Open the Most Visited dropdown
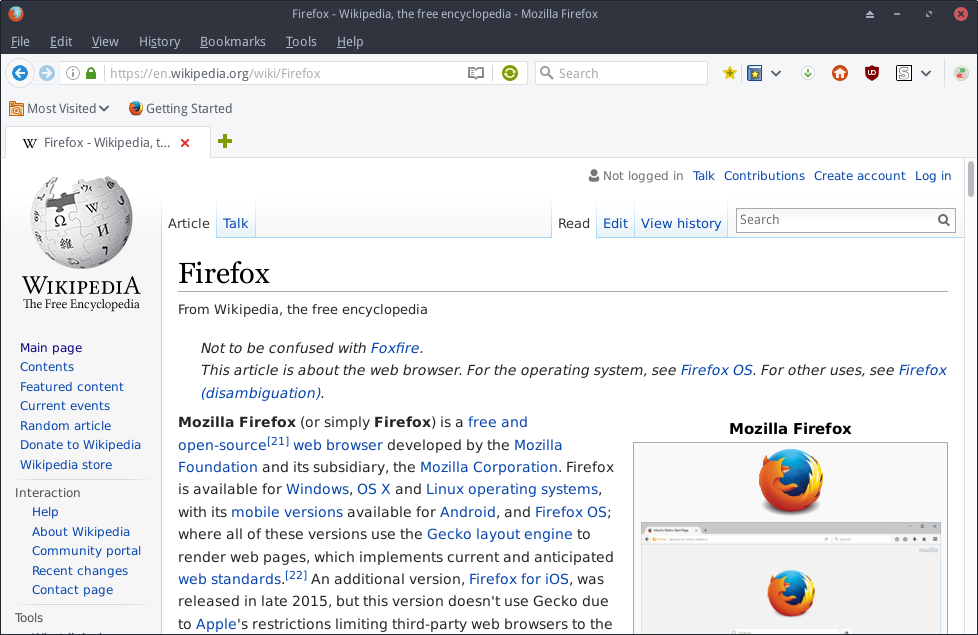The image size is (978, 635). click(x=58, y=108)
